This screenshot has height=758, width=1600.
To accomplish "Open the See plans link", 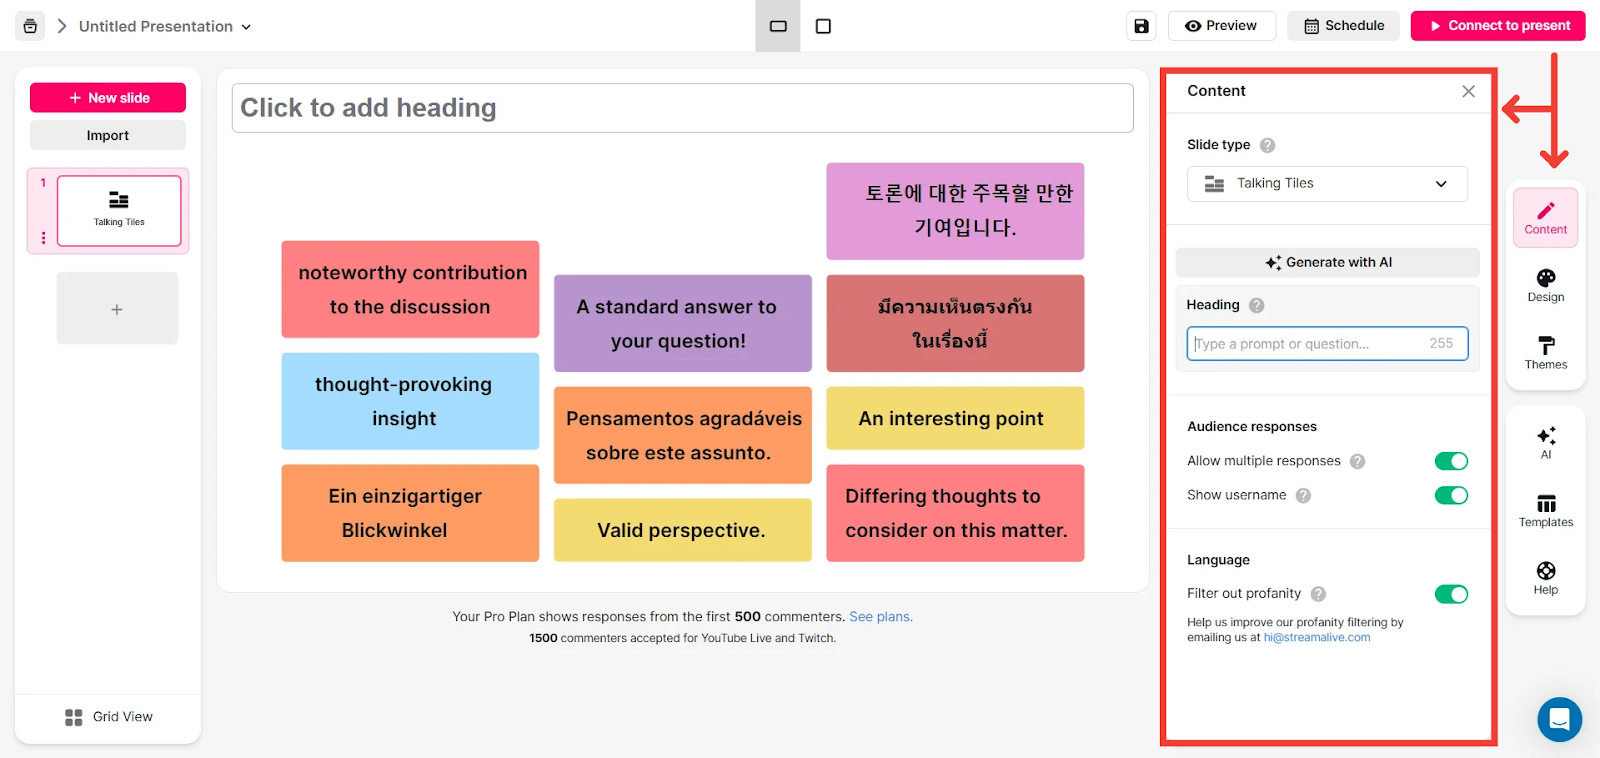I will [x=881, y=617].
